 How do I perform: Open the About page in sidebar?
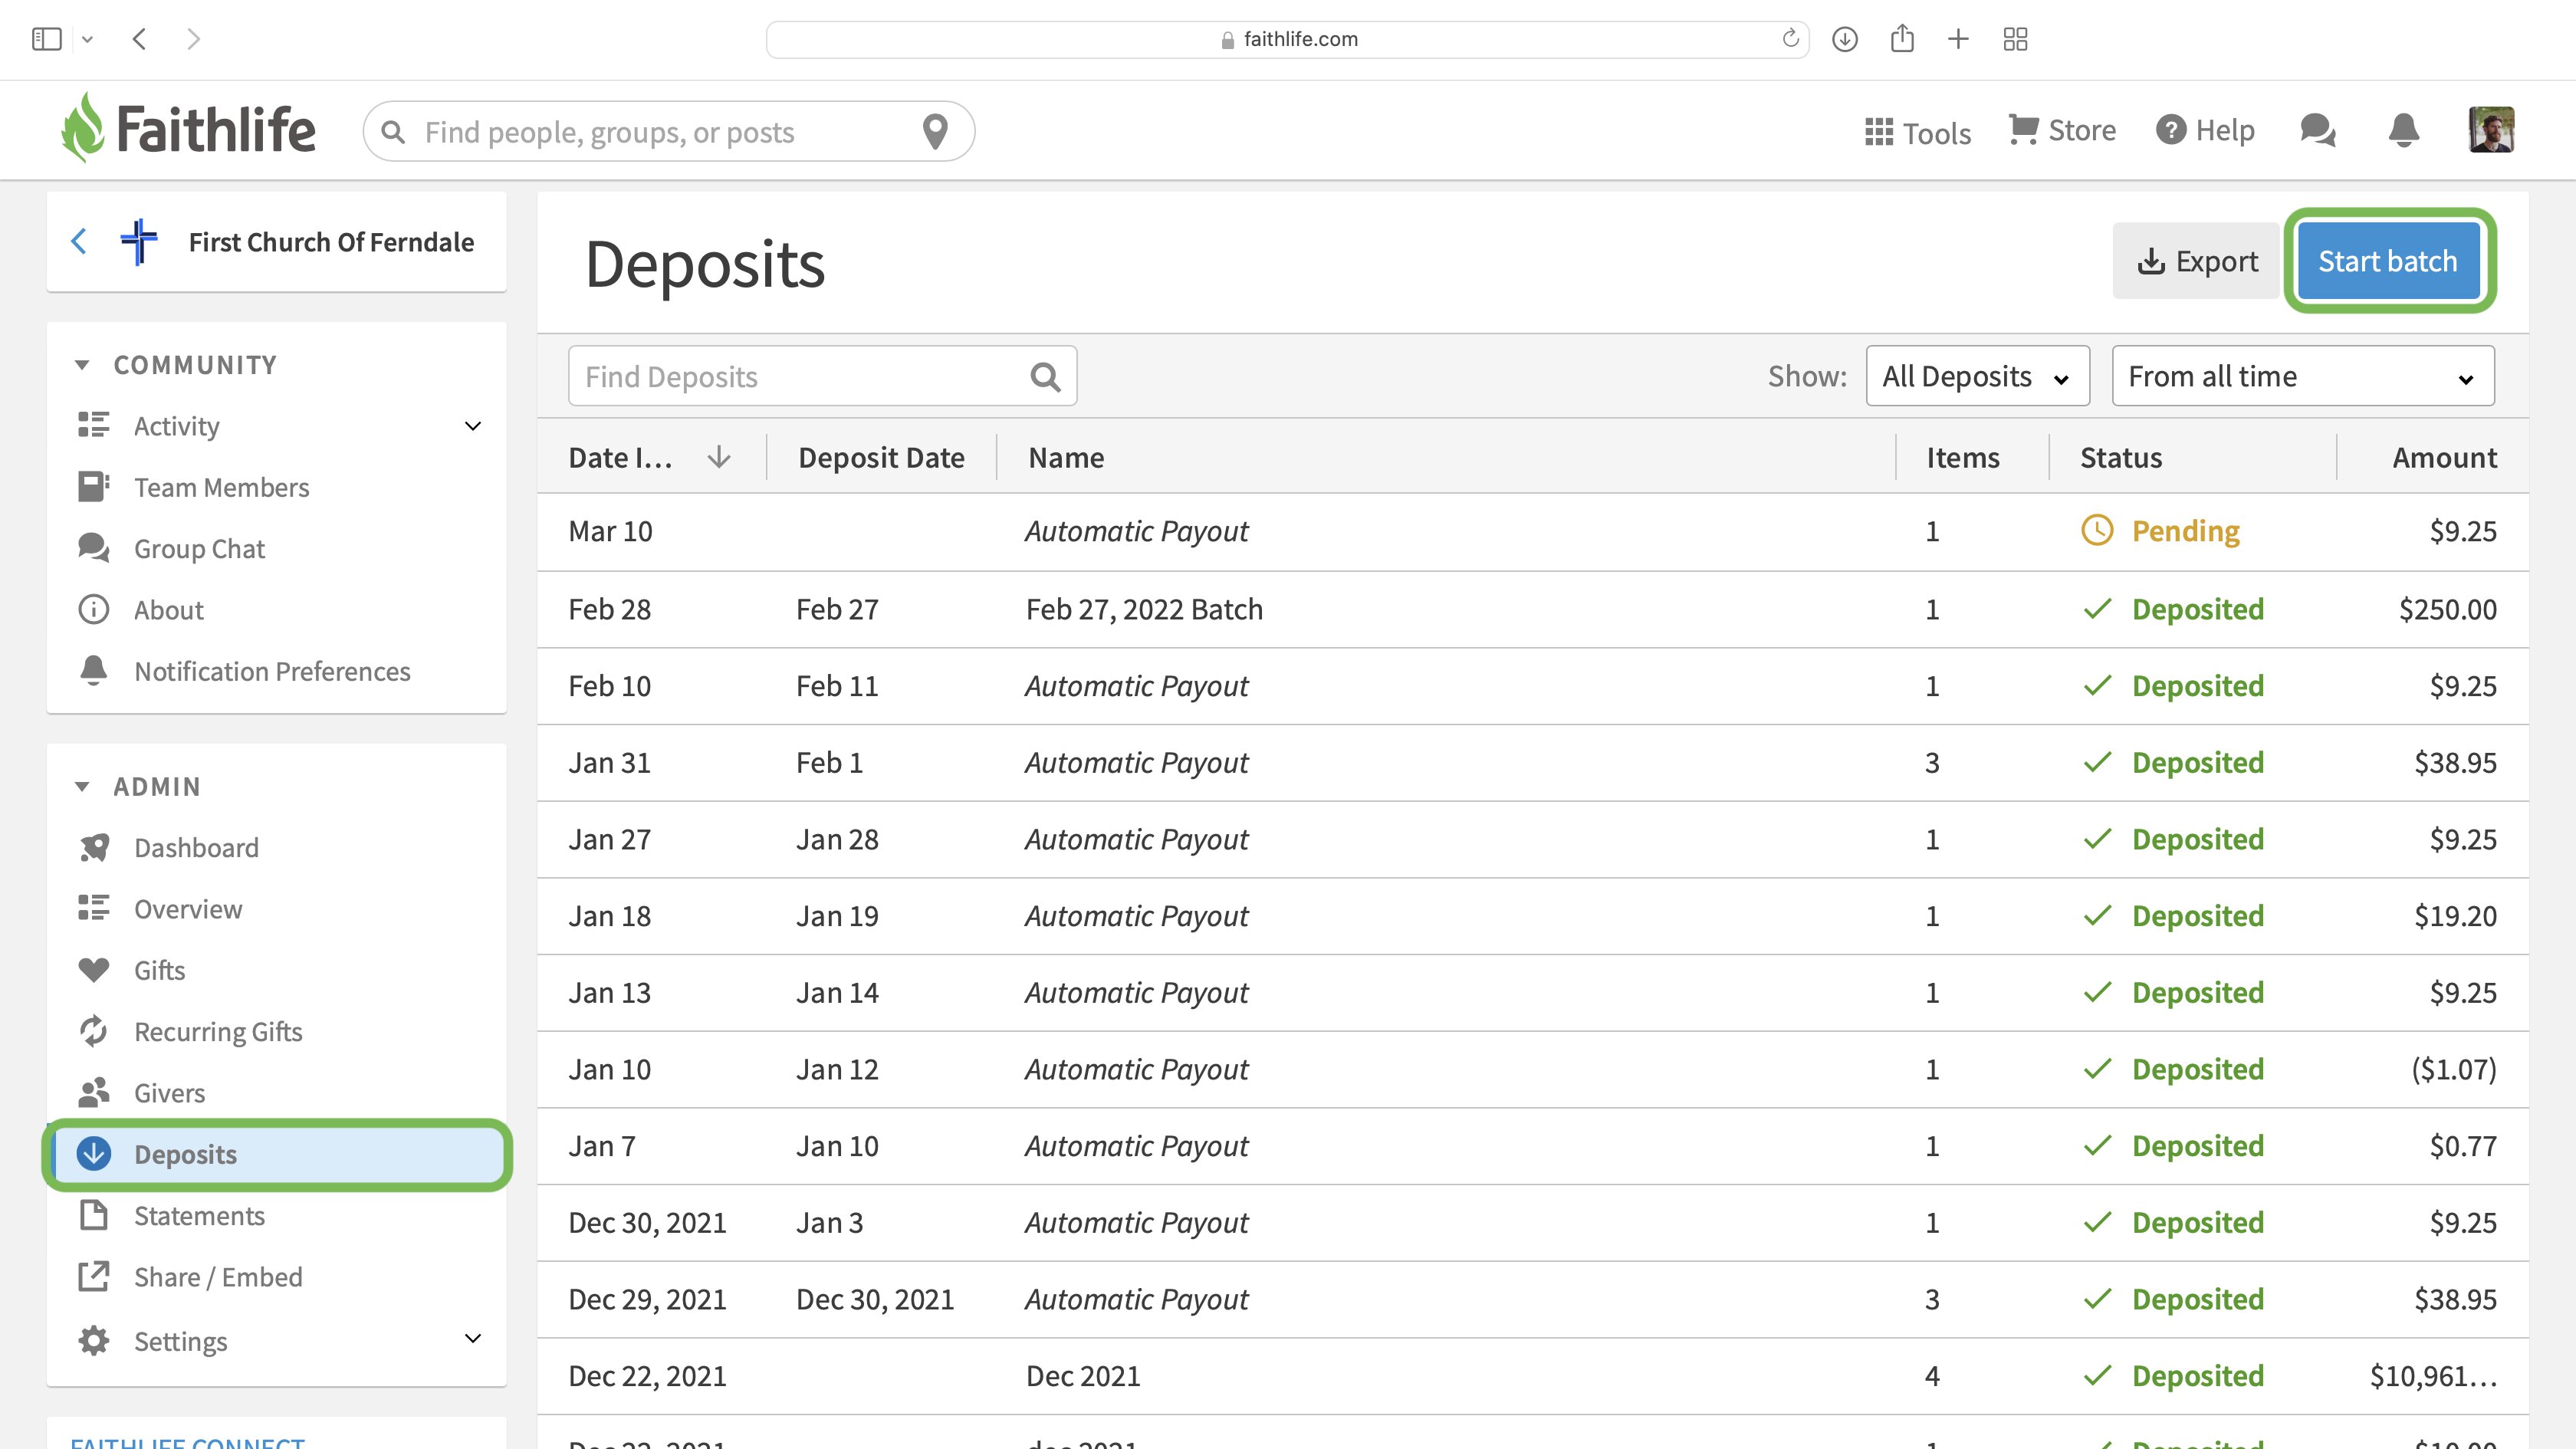click(169, 610)
